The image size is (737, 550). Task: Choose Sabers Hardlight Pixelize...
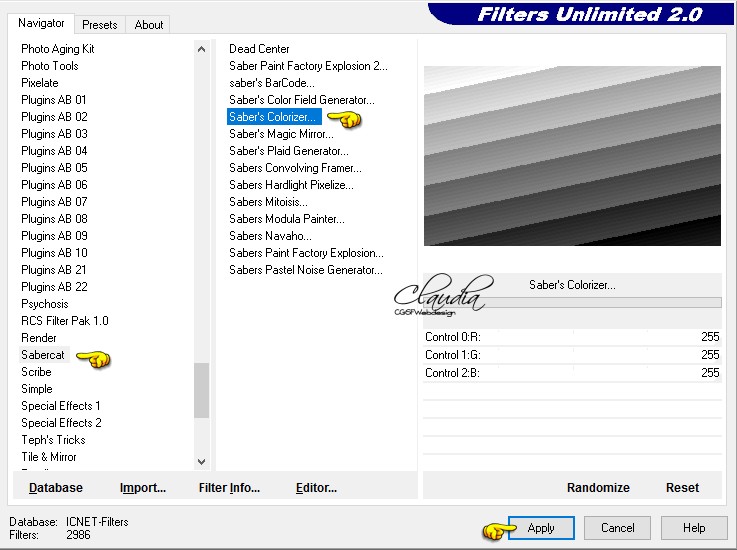coord(291,185)
